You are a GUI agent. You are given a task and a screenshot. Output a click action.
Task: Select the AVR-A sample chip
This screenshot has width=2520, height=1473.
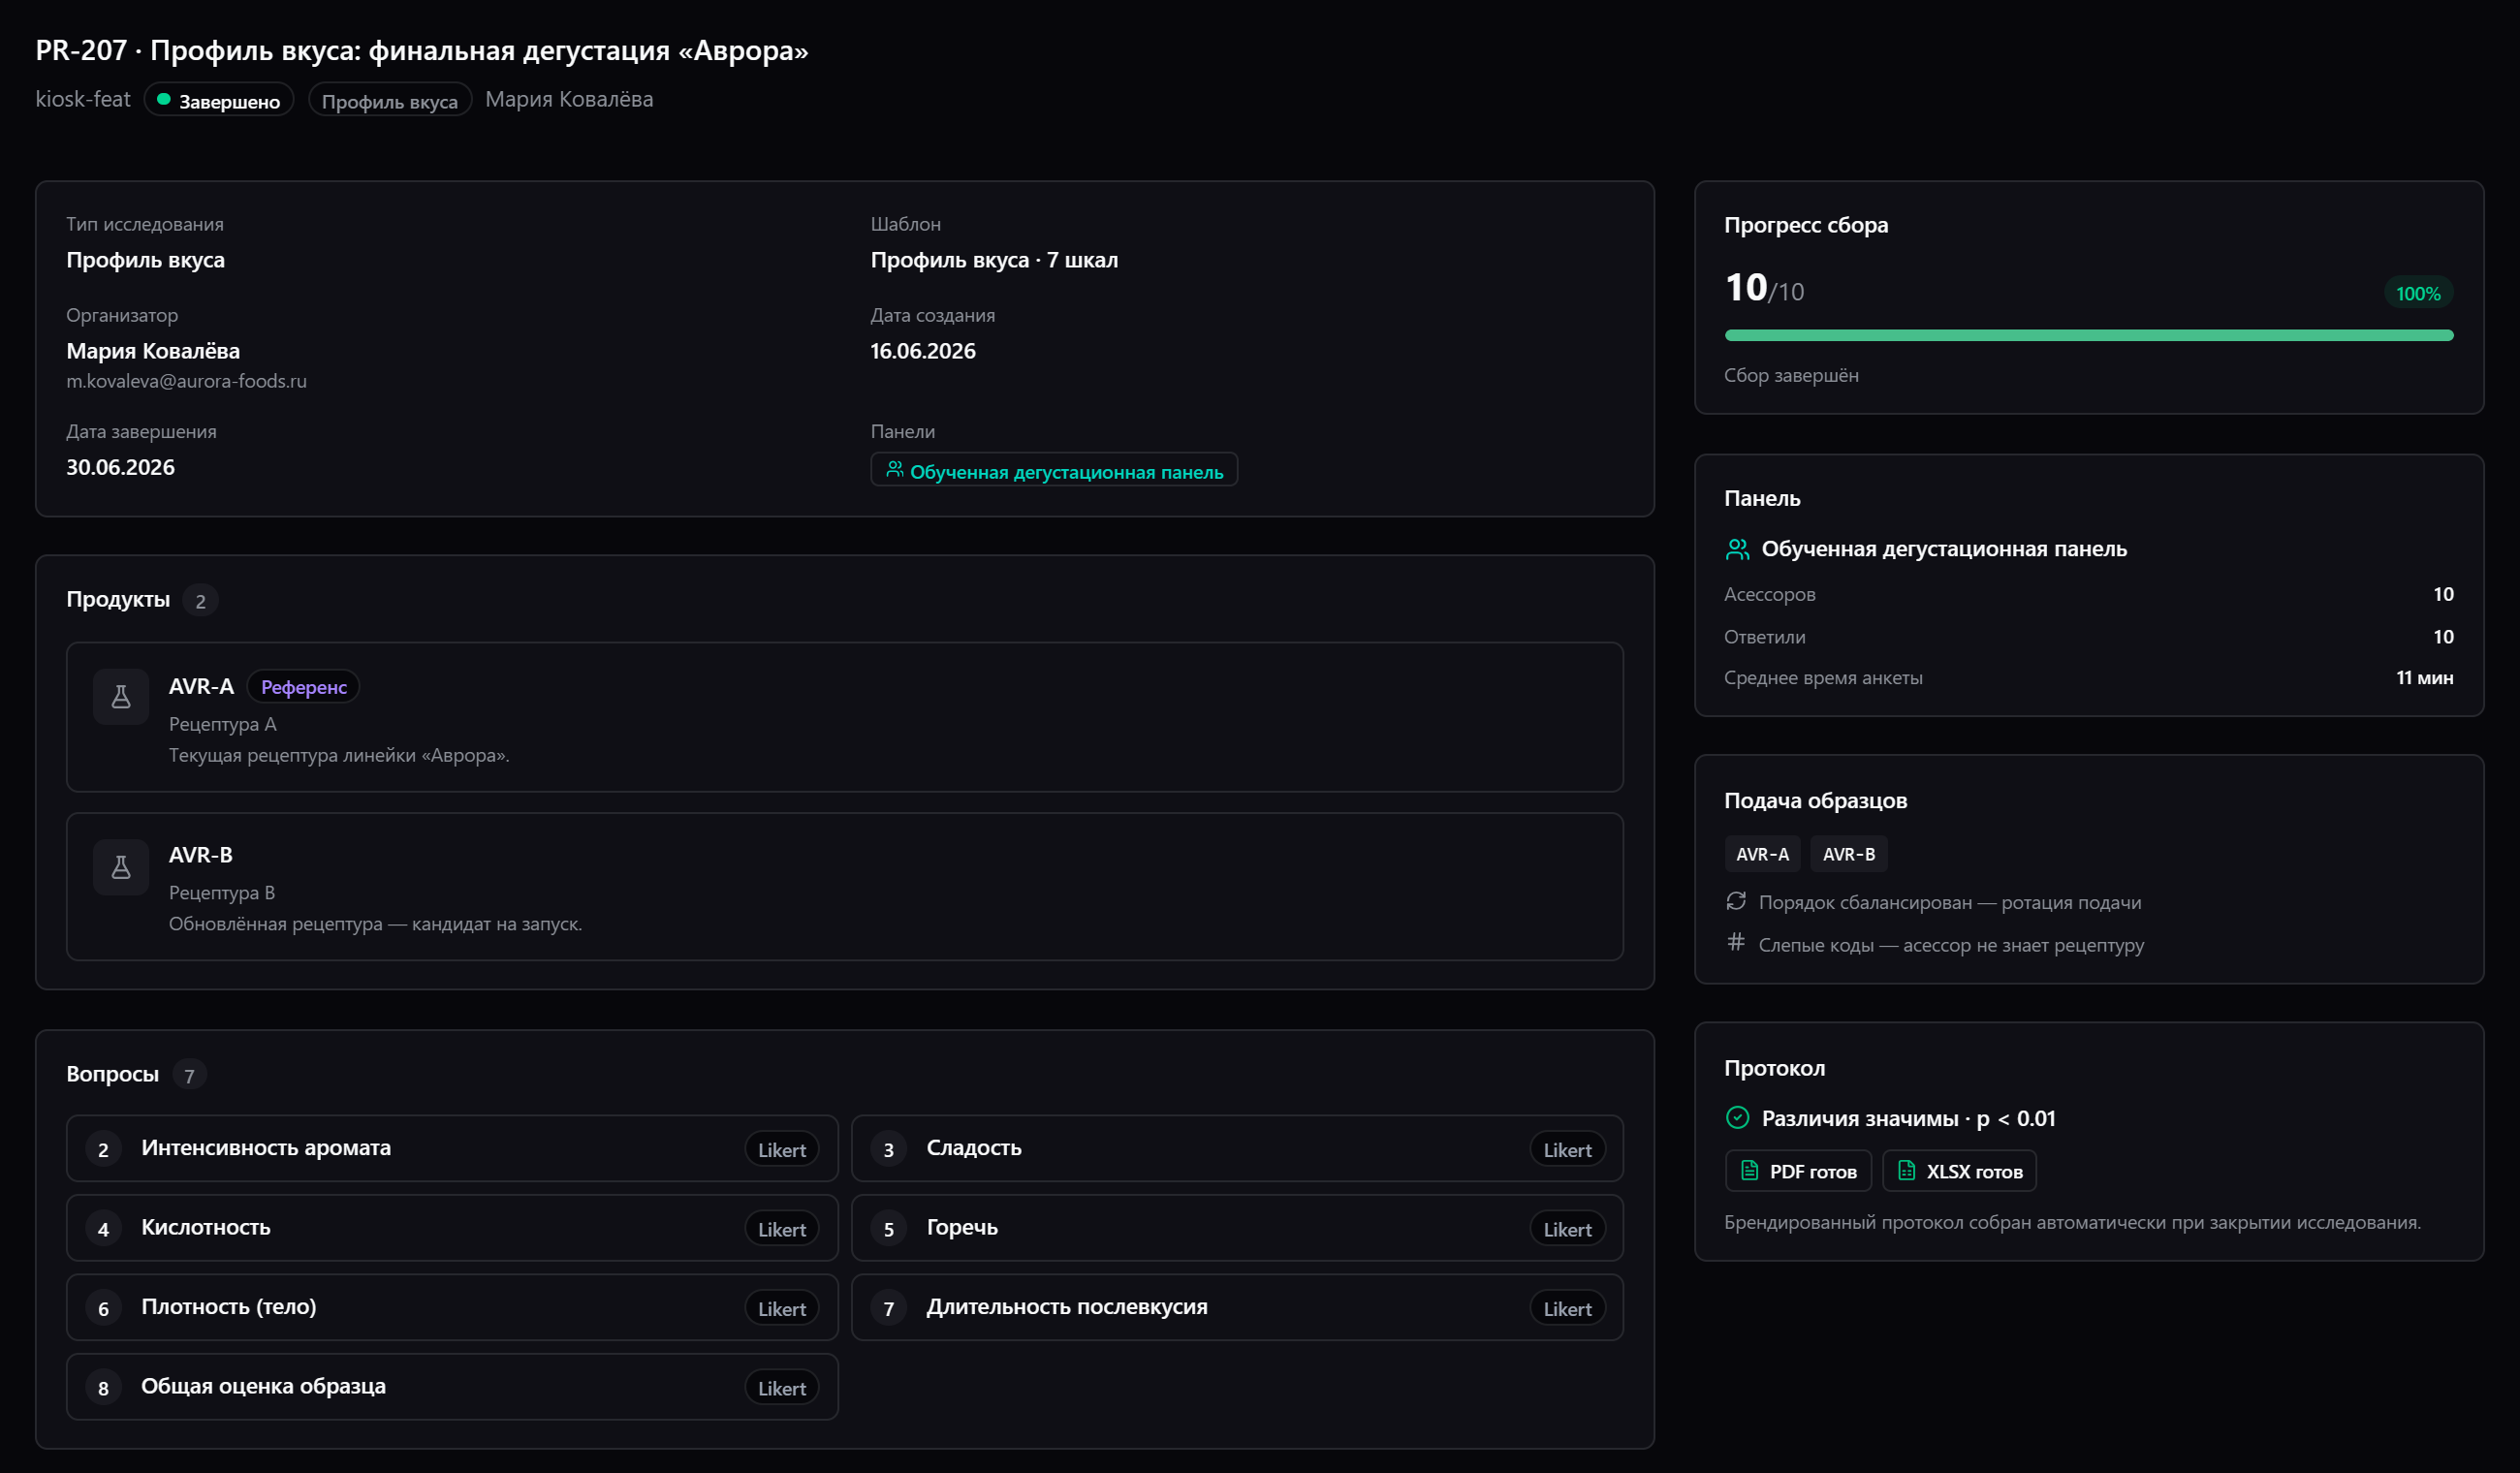1762,854
